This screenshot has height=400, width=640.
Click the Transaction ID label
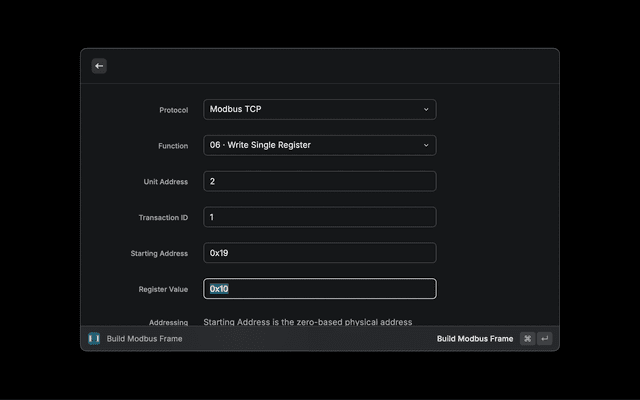pos(163,218)
